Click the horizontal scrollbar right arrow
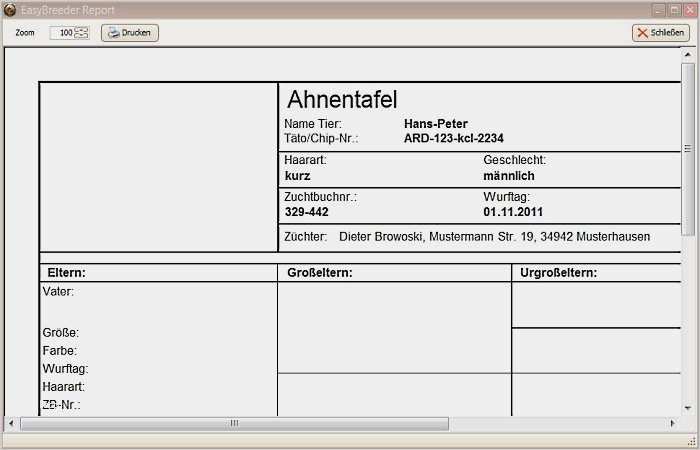The image size is (700, 450). [x=673, y=423]
